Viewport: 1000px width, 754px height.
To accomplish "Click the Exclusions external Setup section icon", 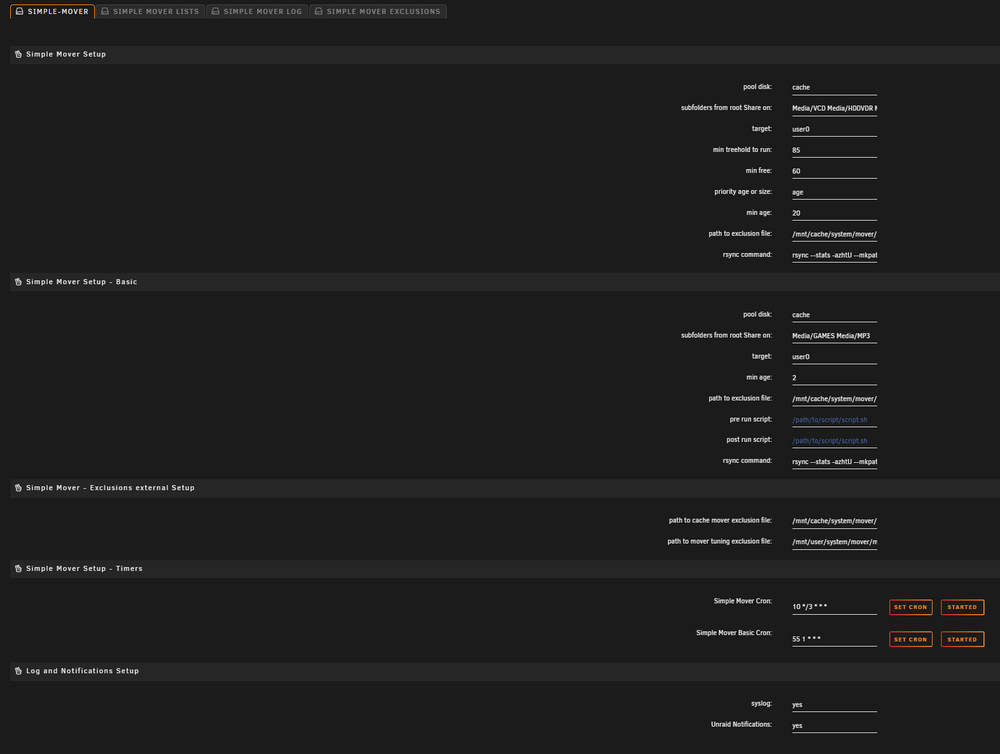I will [x=18, y=488].
